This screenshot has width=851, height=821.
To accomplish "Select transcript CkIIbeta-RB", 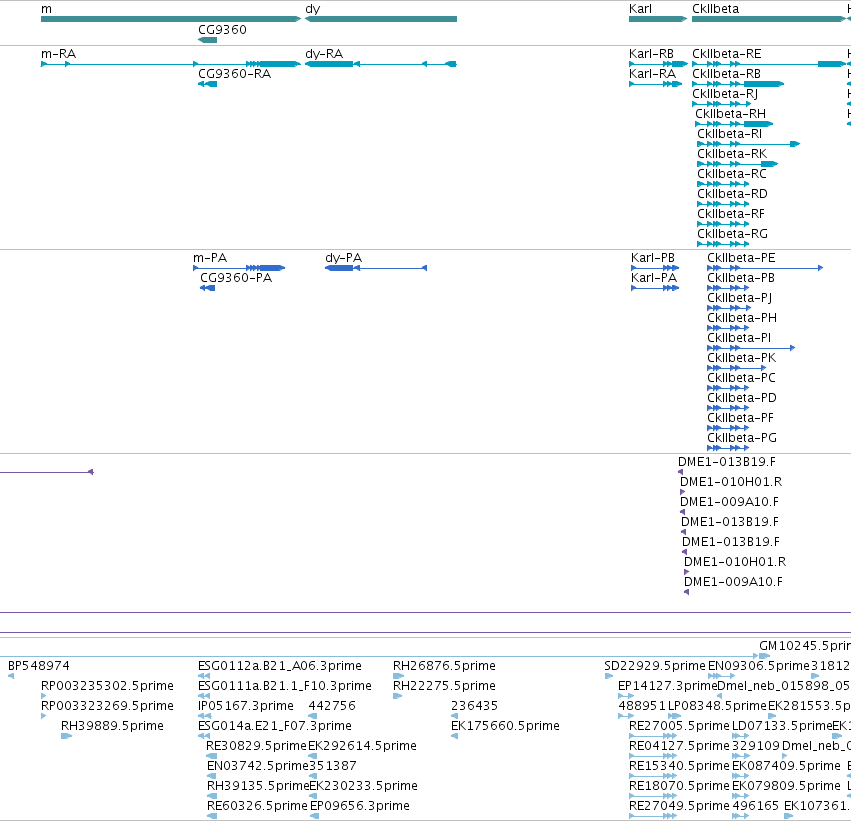I will tap(726, 74).
